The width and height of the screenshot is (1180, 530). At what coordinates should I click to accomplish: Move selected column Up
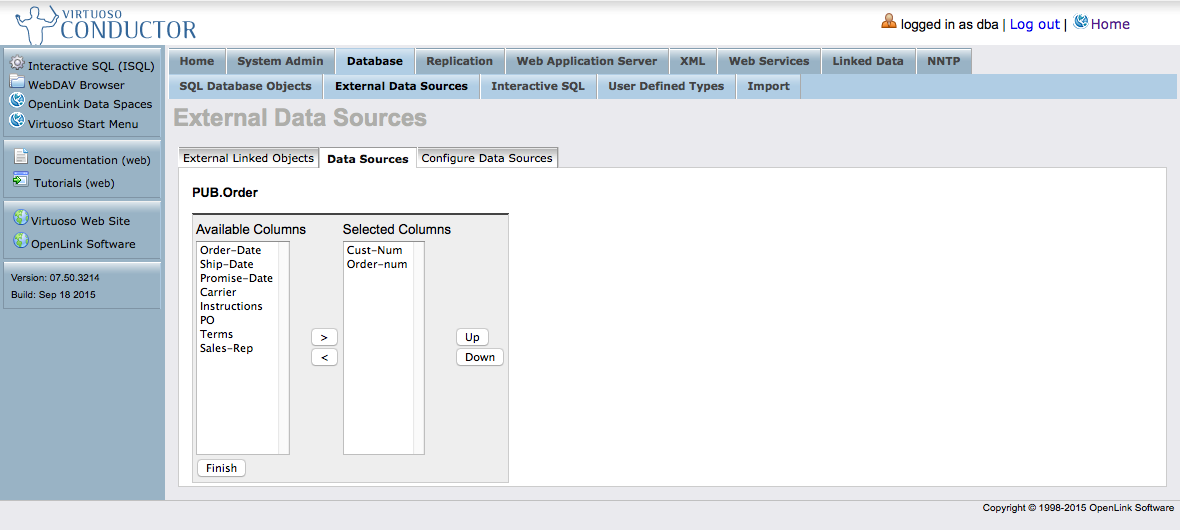click(472, 337)
